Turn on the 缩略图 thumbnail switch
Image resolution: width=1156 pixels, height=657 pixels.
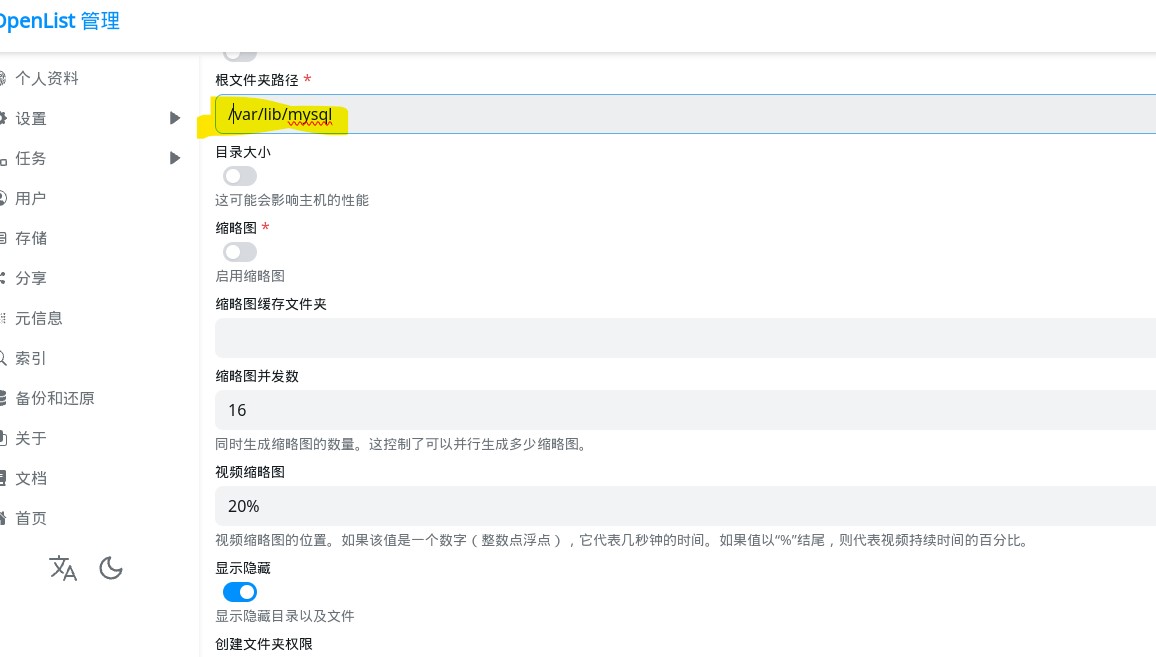click(x=240, y=252)
